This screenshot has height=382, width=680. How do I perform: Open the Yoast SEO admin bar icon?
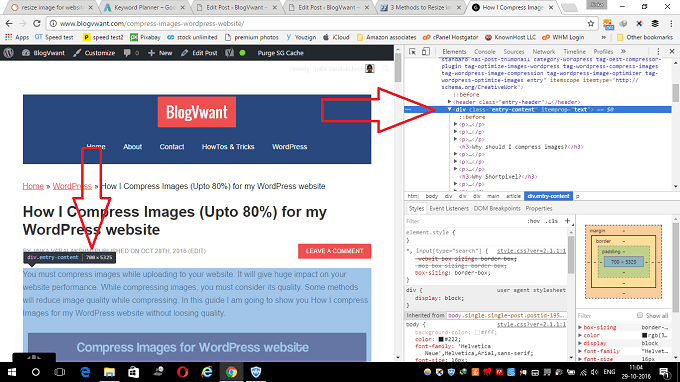229,53
